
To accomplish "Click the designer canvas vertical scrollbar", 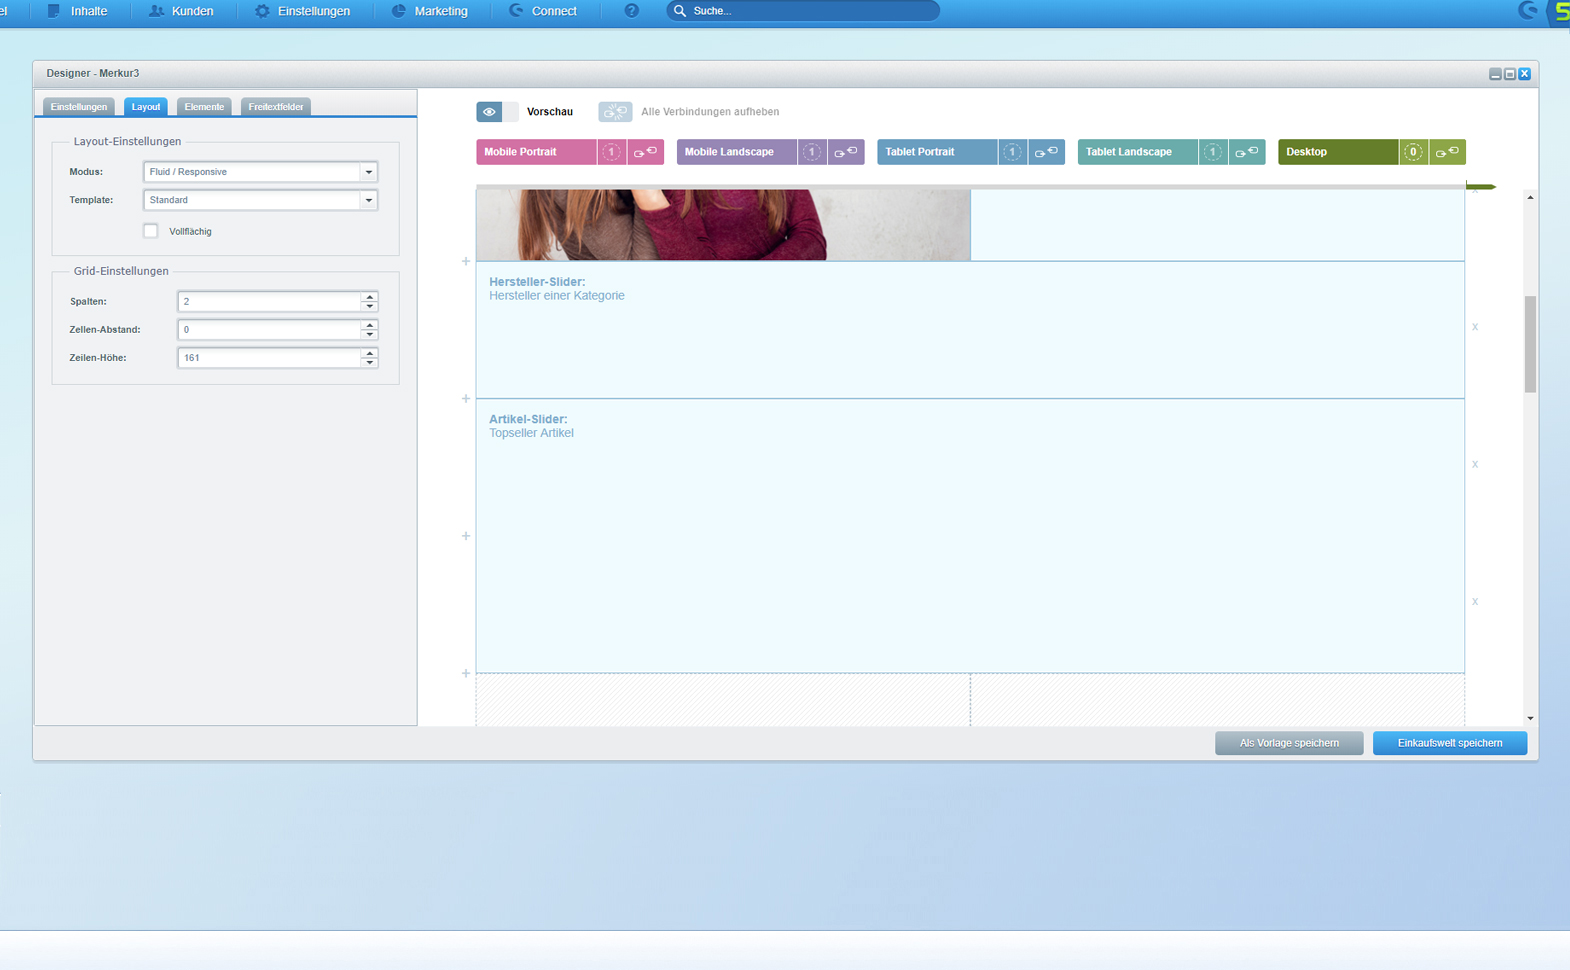I will tap(1530, 344).
